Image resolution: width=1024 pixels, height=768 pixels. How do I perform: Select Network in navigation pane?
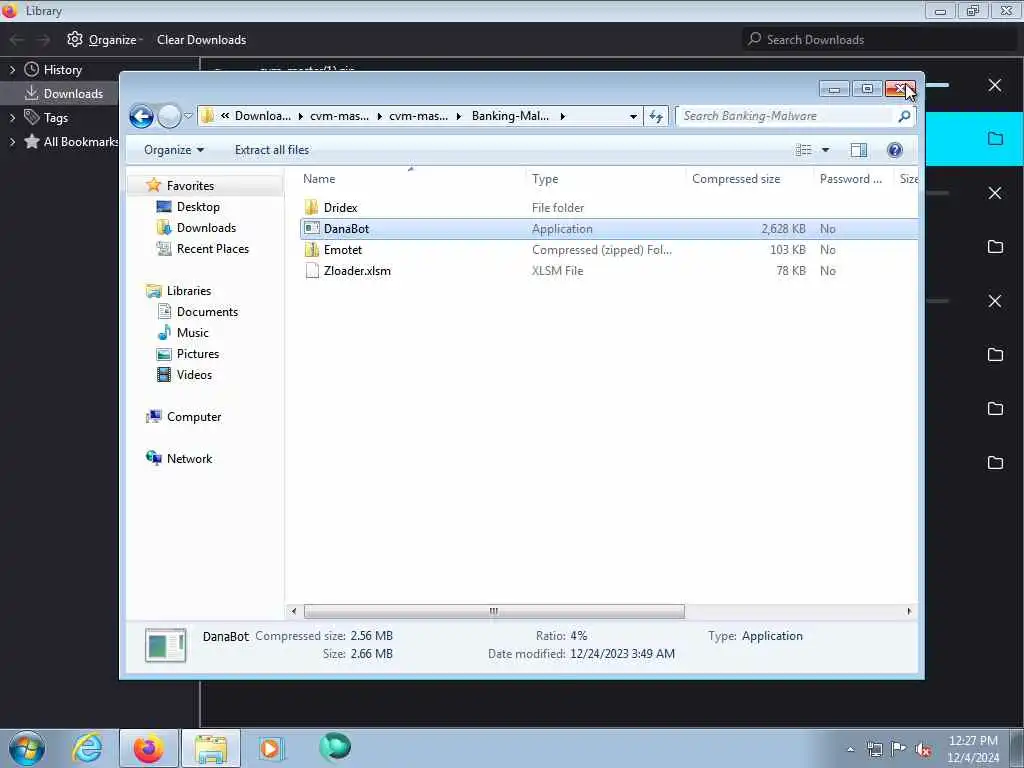pyautogui.click(x=189, y=458)
